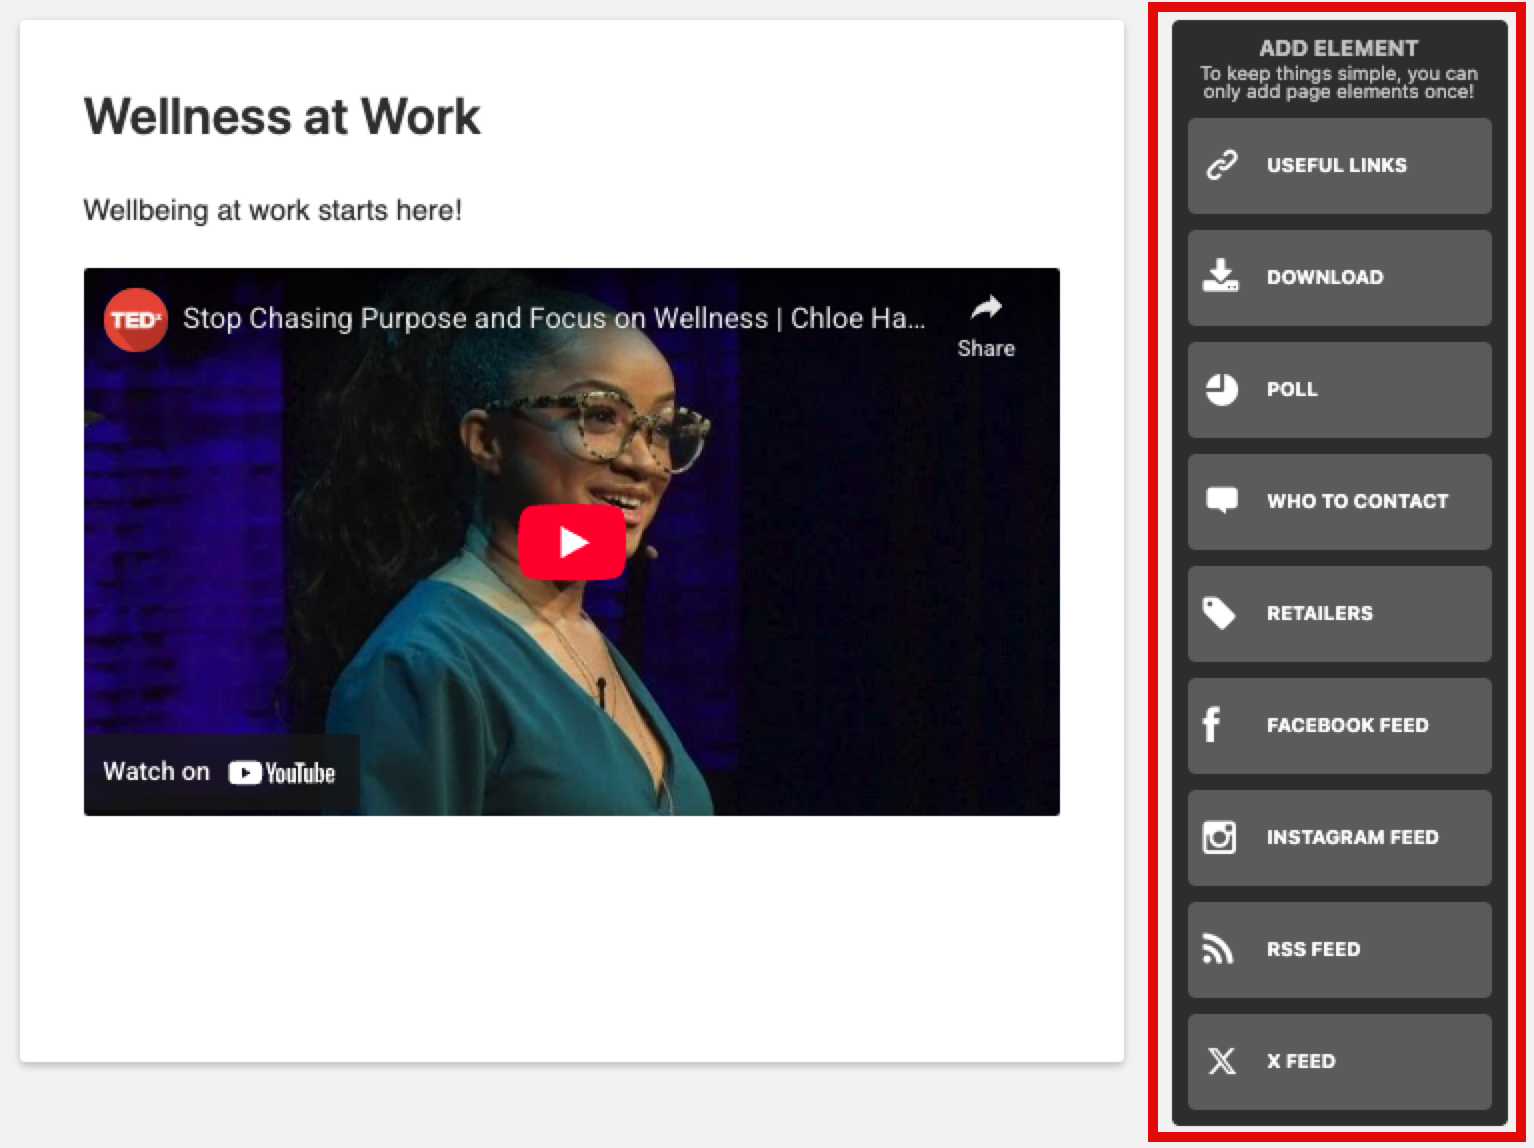
Task: Click the 'Wellbeing at work starts here!' text
Action: coord(272,211)
